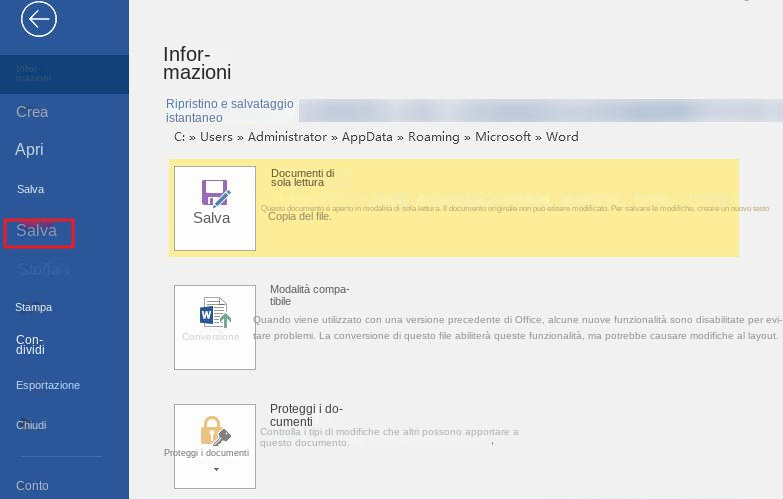Click Chiudi to close the document
The image size is (783, 499).
(x=31, y=425)
